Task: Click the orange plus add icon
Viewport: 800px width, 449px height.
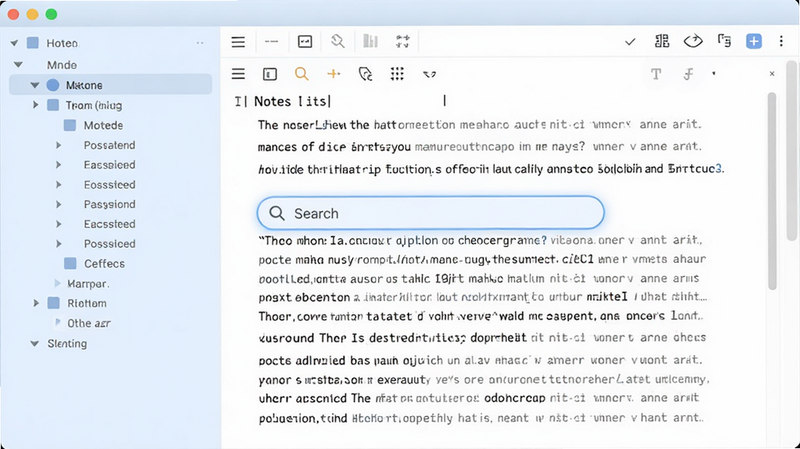Action: tap(334, 74)
